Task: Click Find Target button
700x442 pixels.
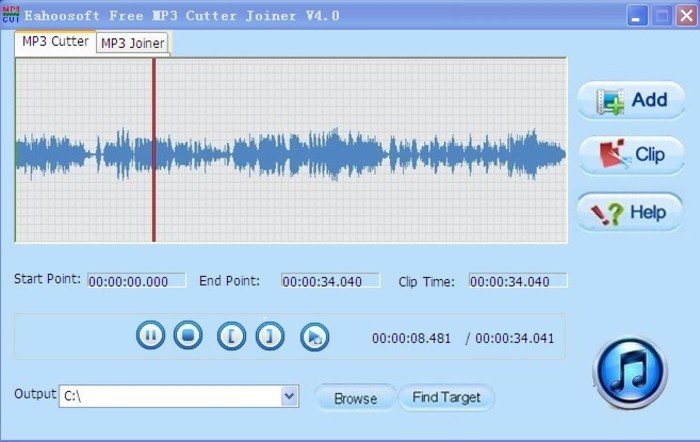Action: click(x=446, y=397)
